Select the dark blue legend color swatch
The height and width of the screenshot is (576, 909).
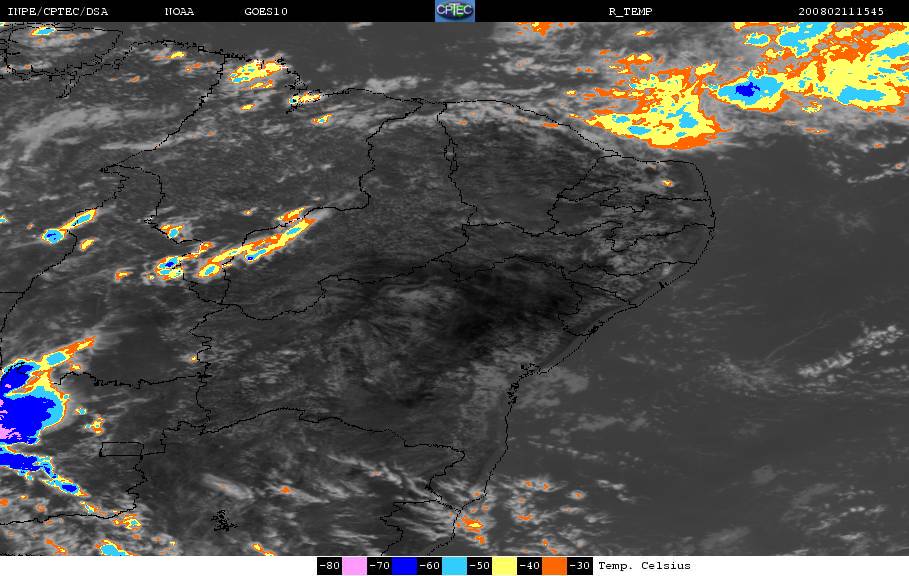(405, 566)
